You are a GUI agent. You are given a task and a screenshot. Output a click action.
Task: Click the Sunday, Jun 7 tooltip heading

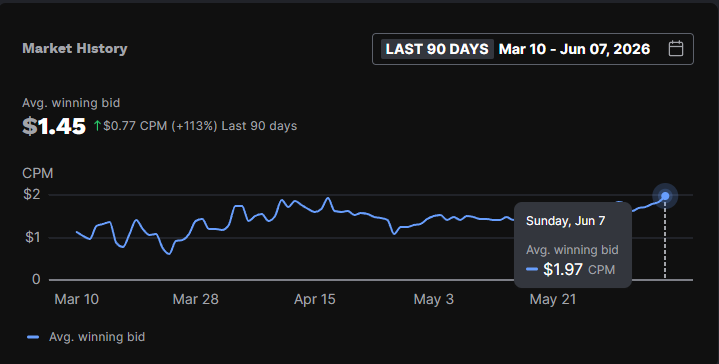pyautogui.click(x=565, y=221)
